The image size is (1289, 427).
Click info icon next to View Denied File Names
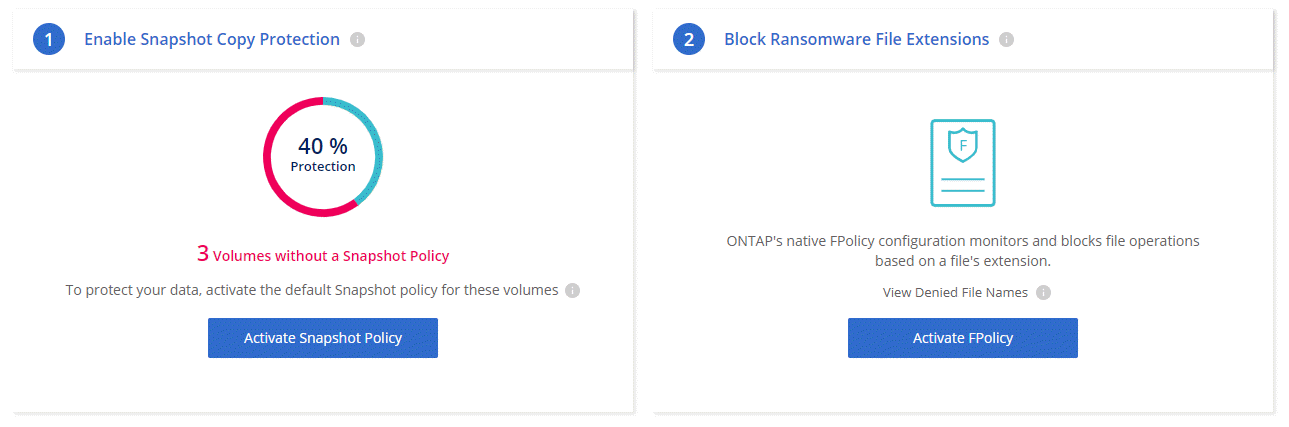click(1043, 293)
